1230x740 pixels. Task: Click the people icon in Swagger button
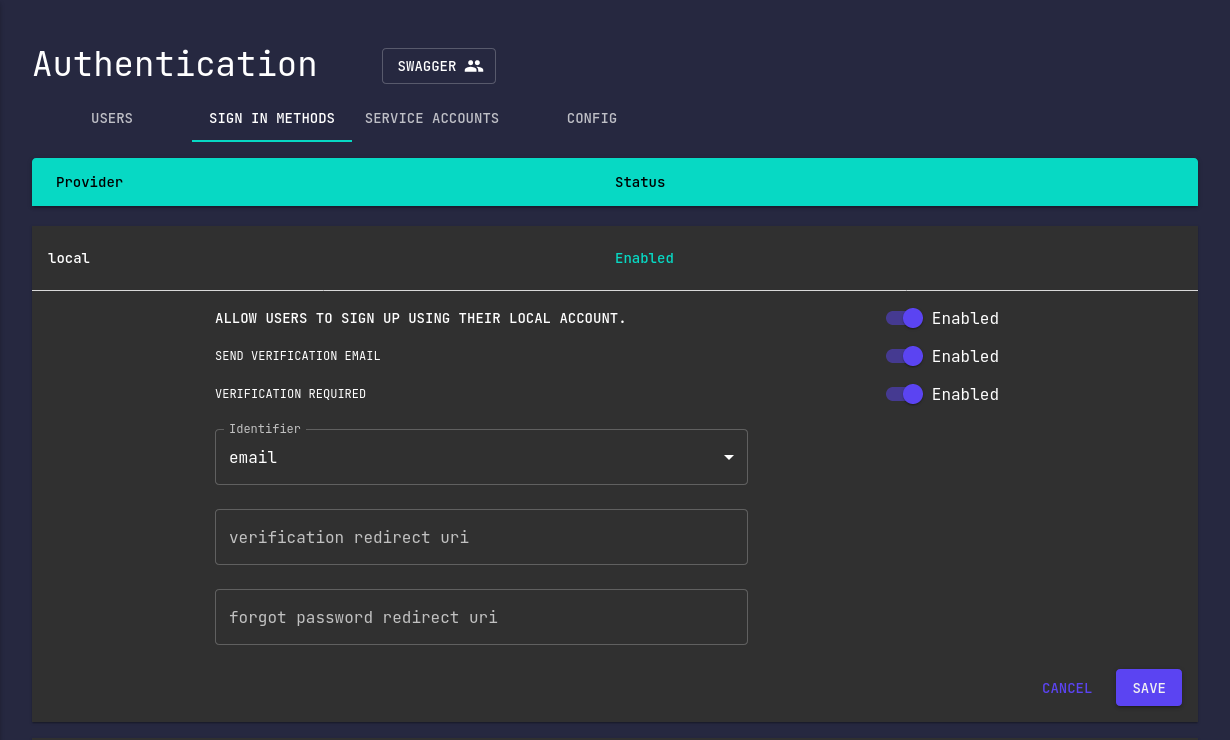pyautogui.click(x=474, y=66)
